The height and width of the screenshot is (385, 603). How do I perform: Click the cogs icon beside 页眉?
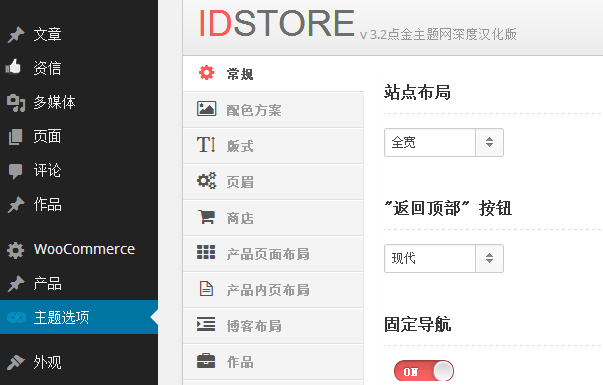click(x=207, y=181)
